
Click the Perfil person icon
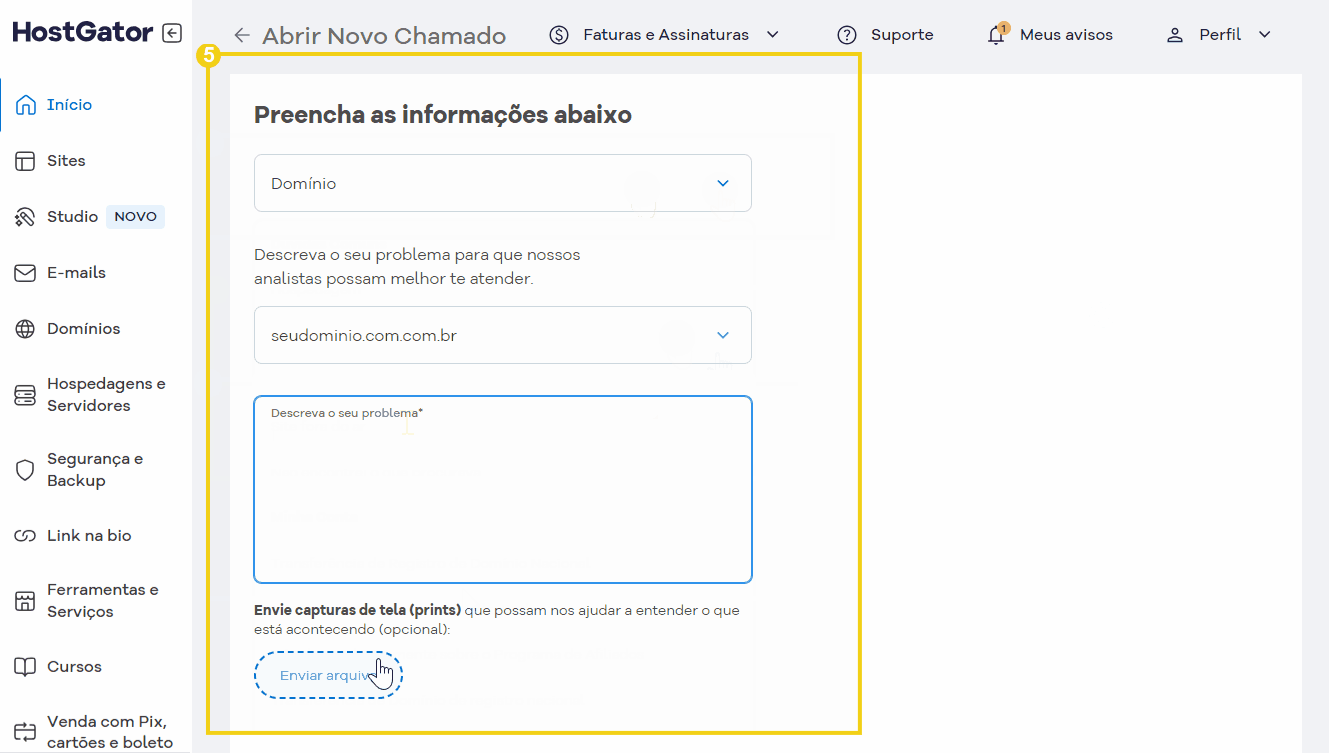tap(1175, 35)
